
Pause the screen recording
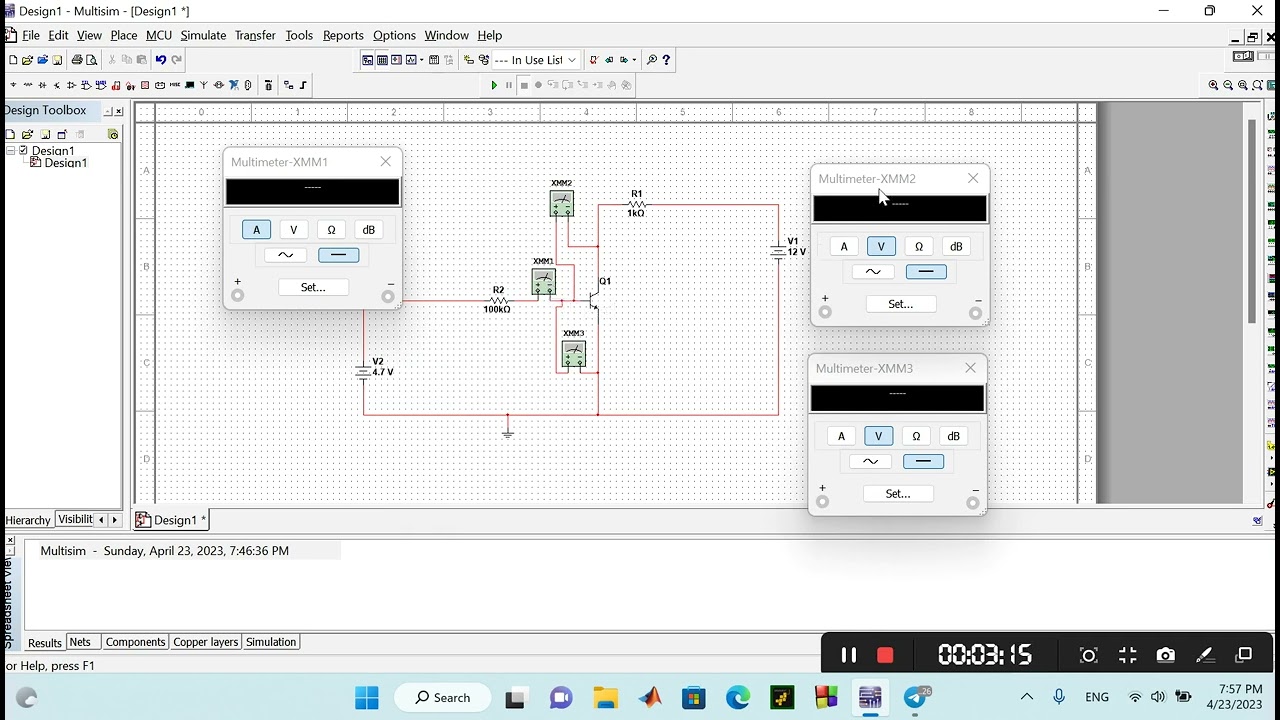(x=849, y=655)
